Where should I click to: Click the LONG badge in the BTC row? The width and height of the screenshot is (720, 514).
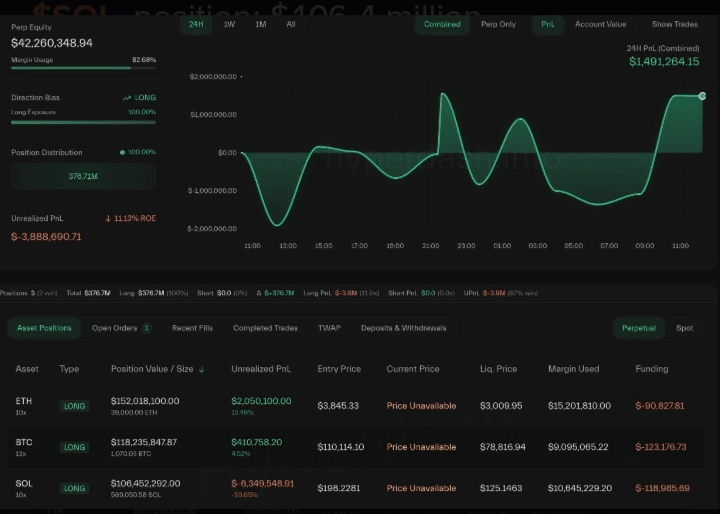click(x=74, y=447)
